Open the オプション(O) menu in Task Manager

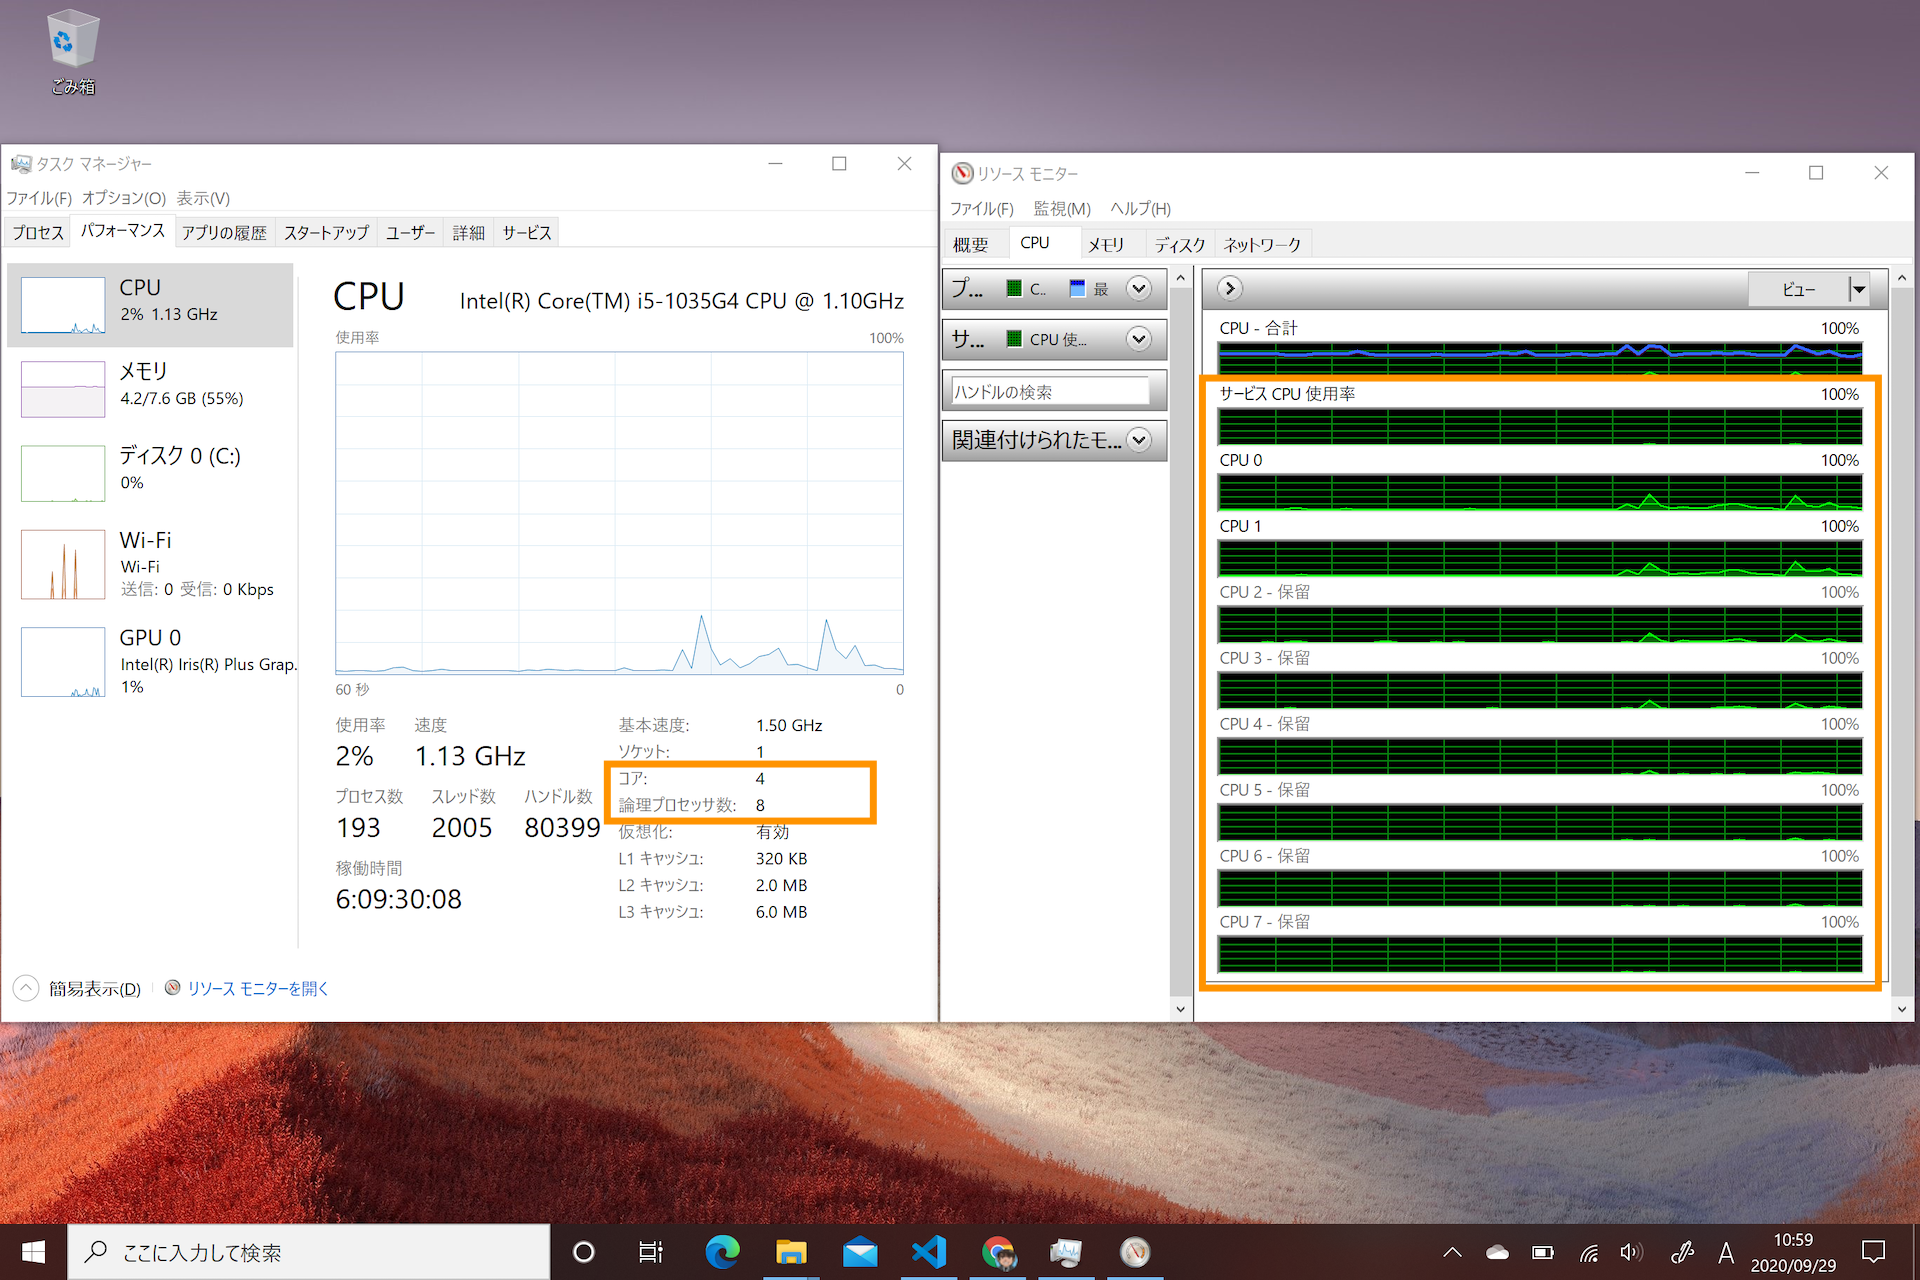click(124, 198)
